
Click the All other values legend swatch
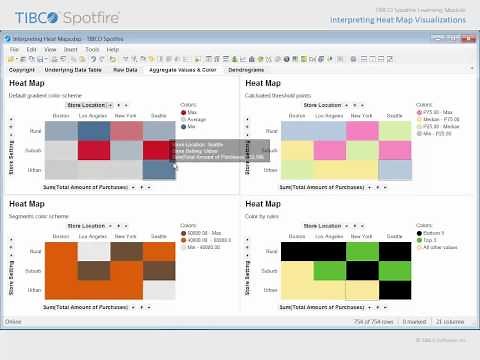pos(419,247)
